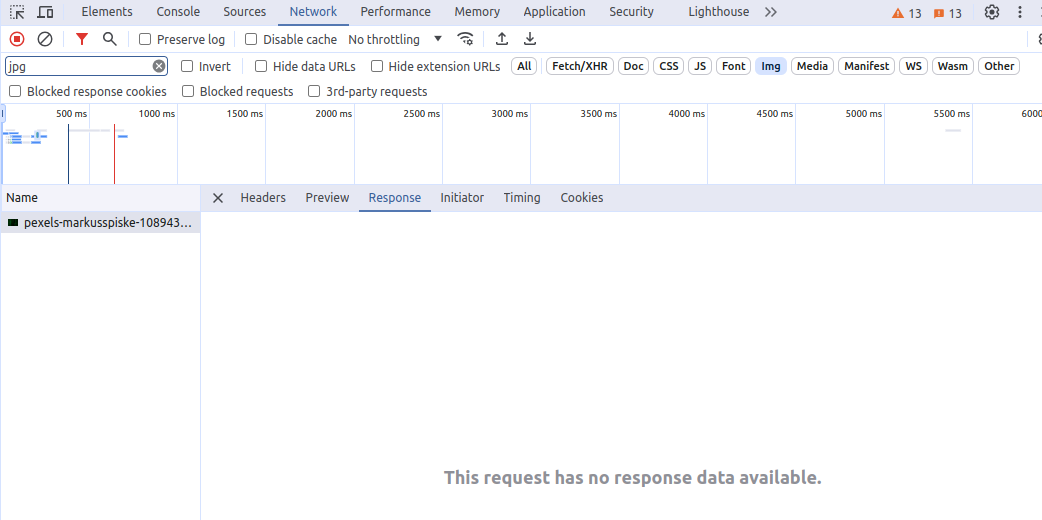Switch to the Sources panel
The image size is (1042, 520).
coord(245,12)
